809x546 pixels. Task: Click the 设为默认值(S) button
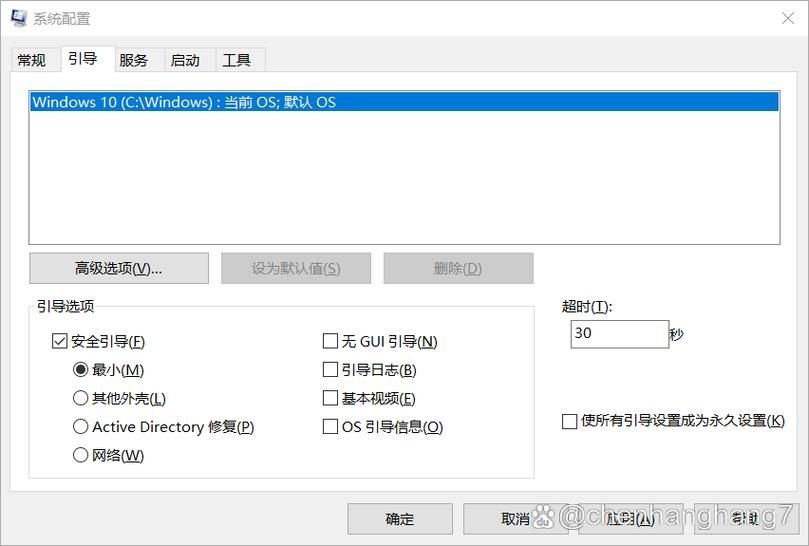(x=296, y=268)
